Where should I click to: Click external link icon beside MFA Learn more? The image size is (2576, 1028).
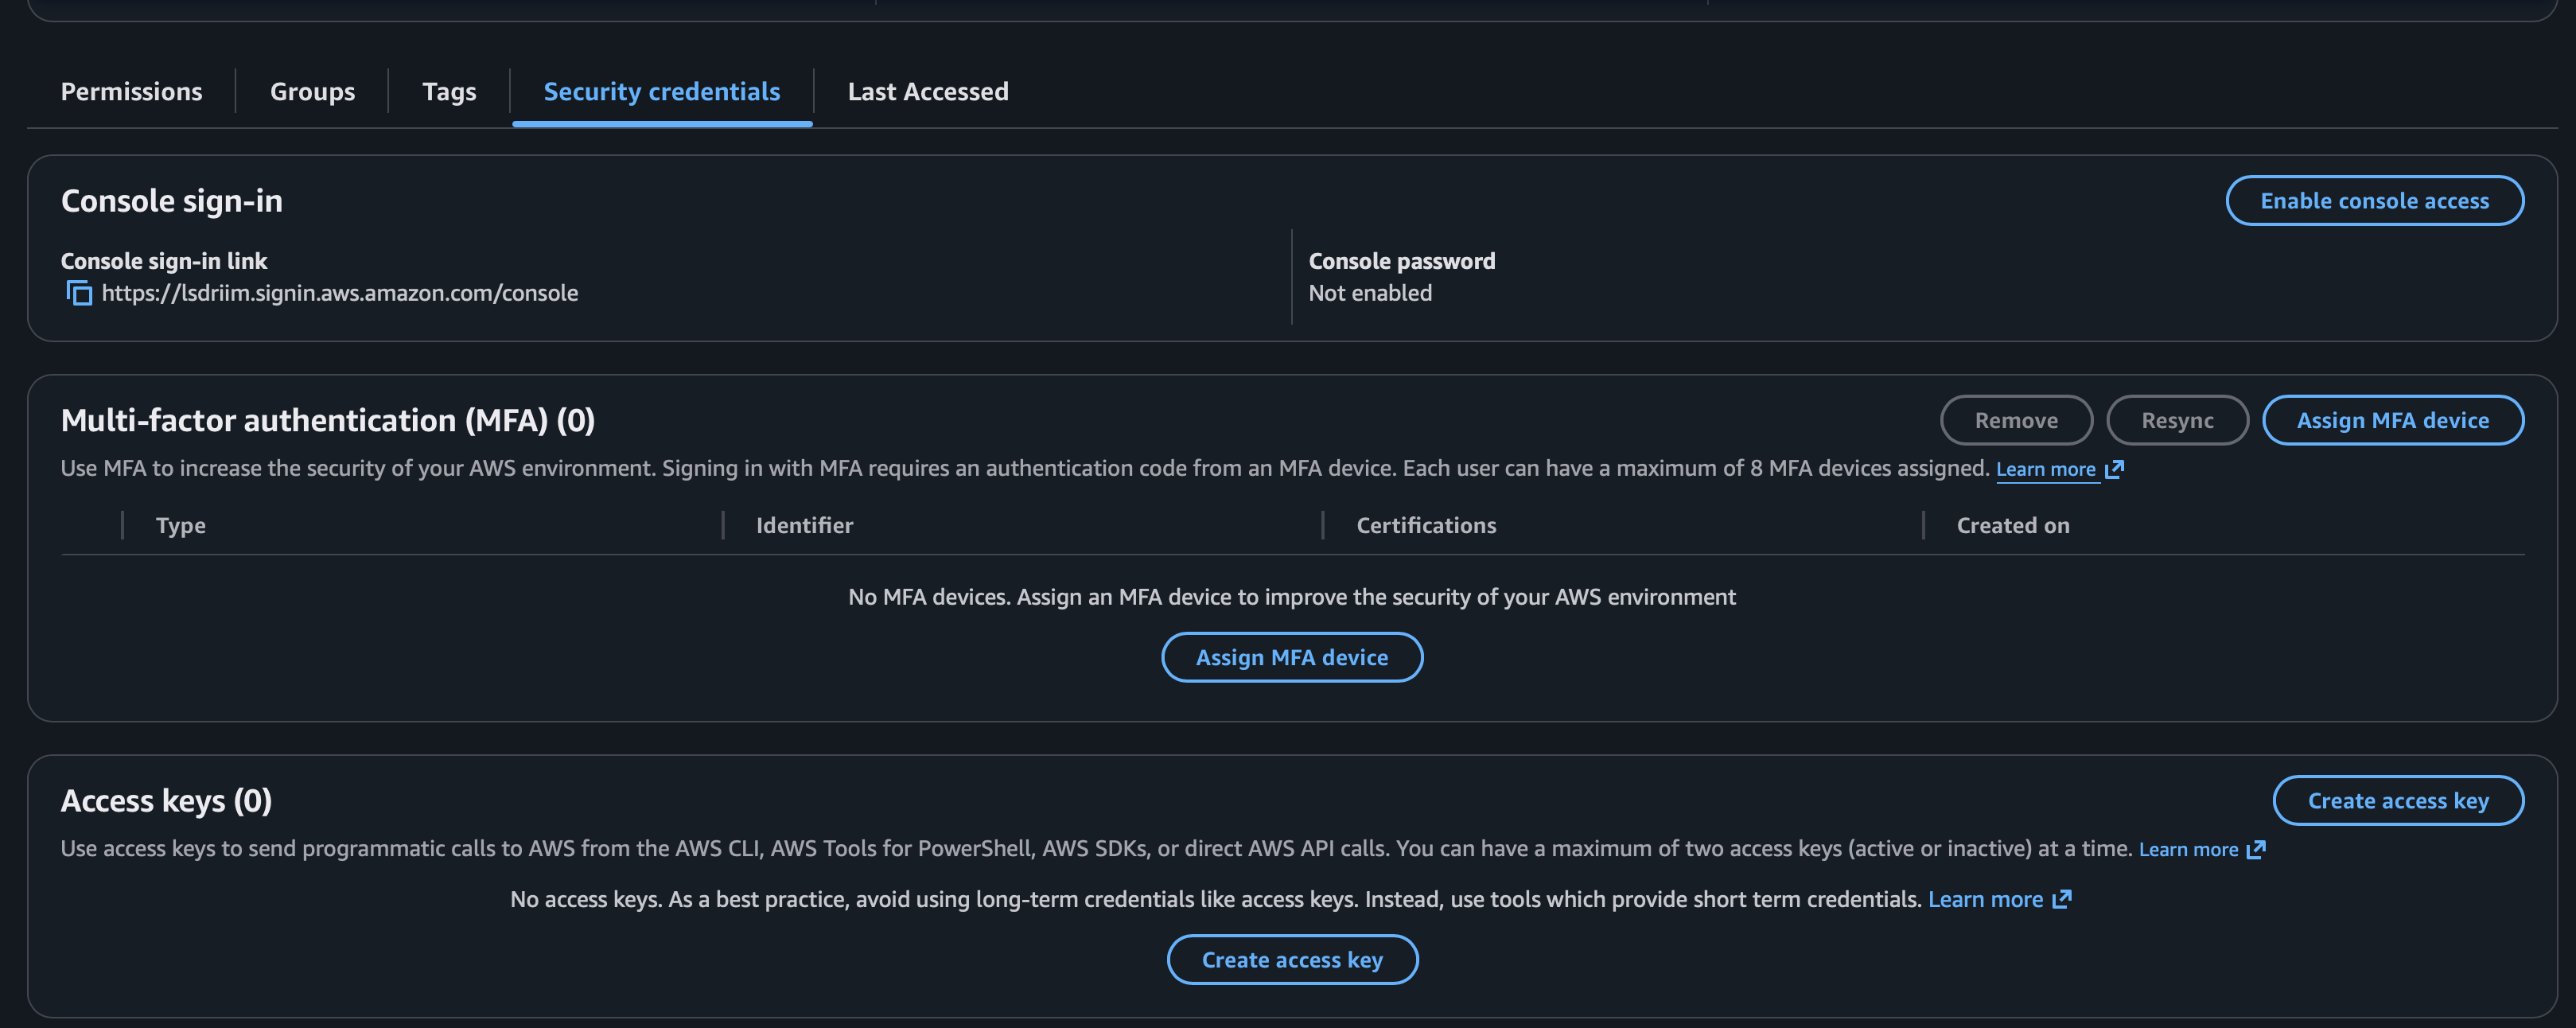click(2114, 469)
